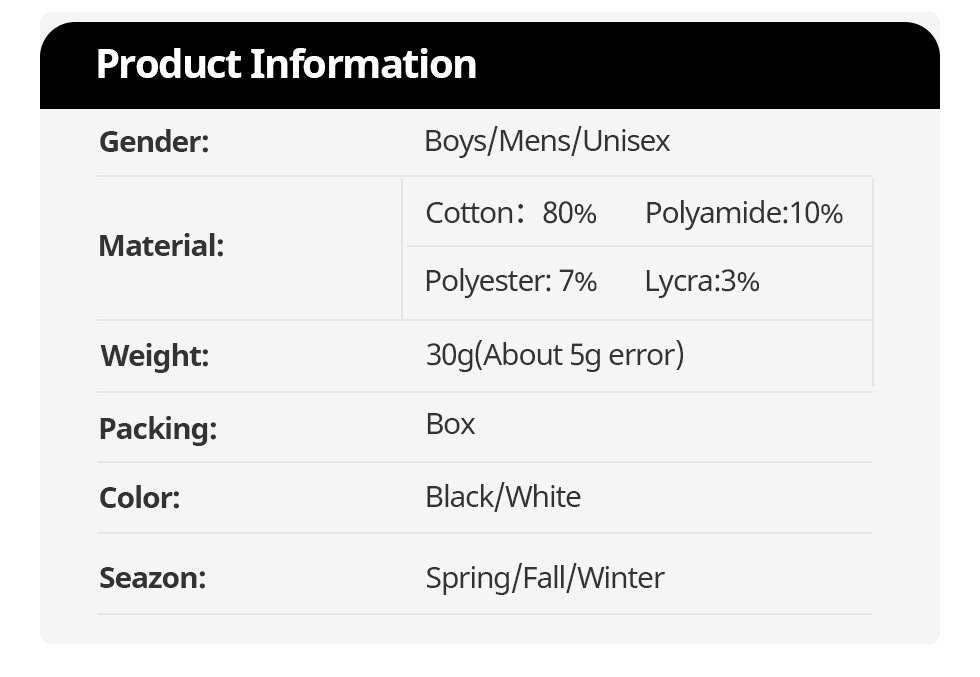Click the Product Information heading

tap(286, 64)
